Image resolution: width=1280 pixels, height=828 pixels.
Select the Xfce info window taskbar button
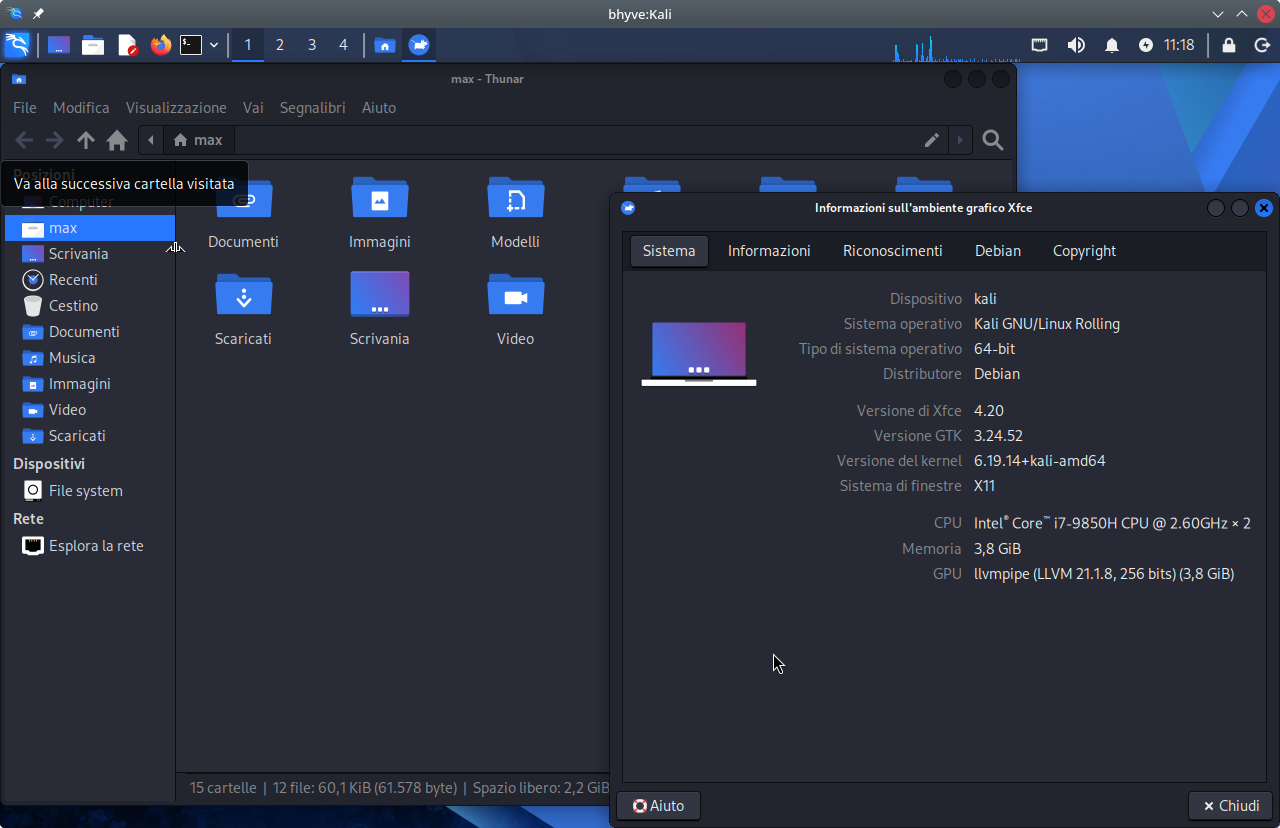tap(419, 45)
